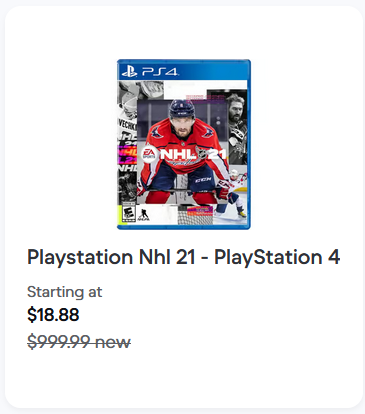Click the NHLPA logo on cover
This screenshot has height=414, width=365.
144,214
